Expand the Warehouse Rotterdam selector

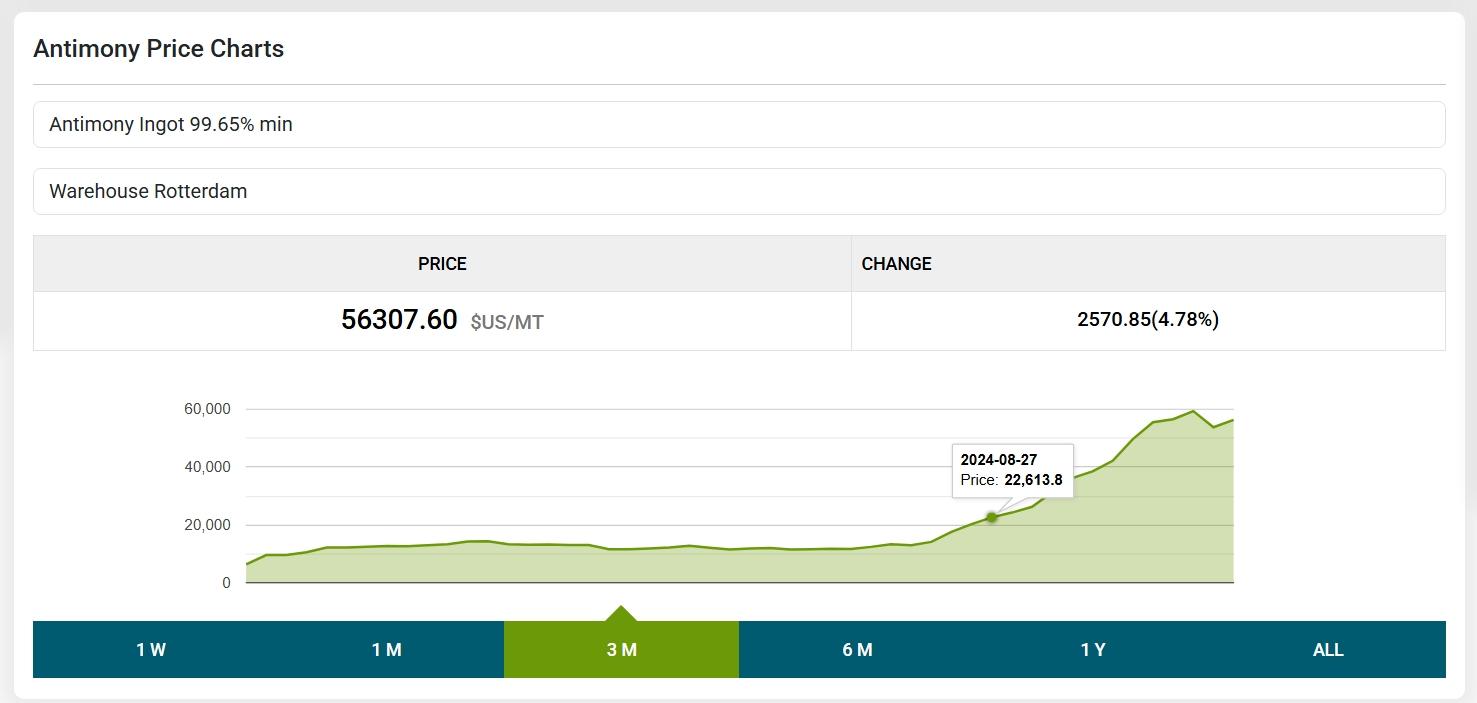[738, 191]
